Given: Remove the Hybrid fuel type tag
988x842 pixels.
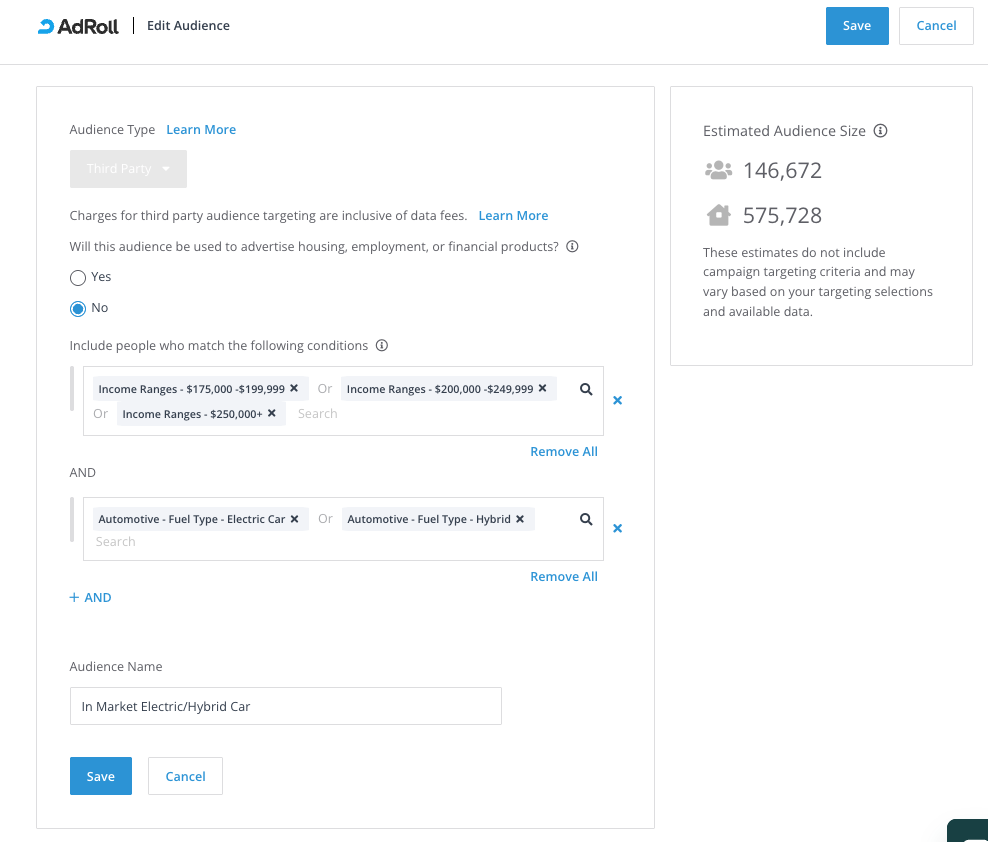Looking at the screenshot, I should coord(520,519).
